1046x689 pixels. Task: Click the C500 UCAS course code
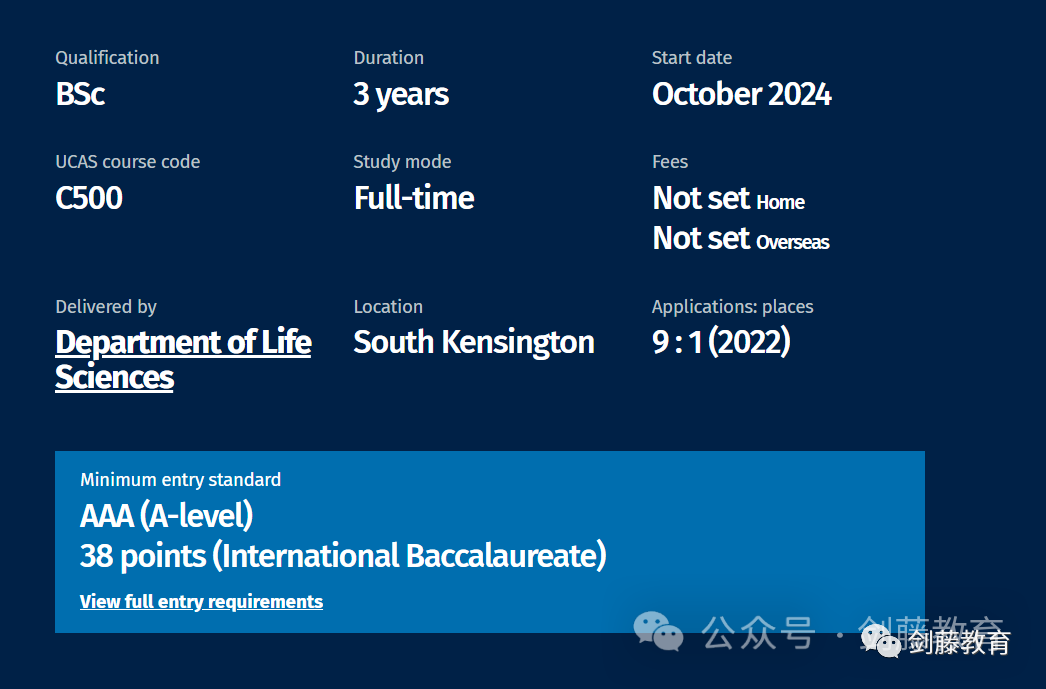89,198
